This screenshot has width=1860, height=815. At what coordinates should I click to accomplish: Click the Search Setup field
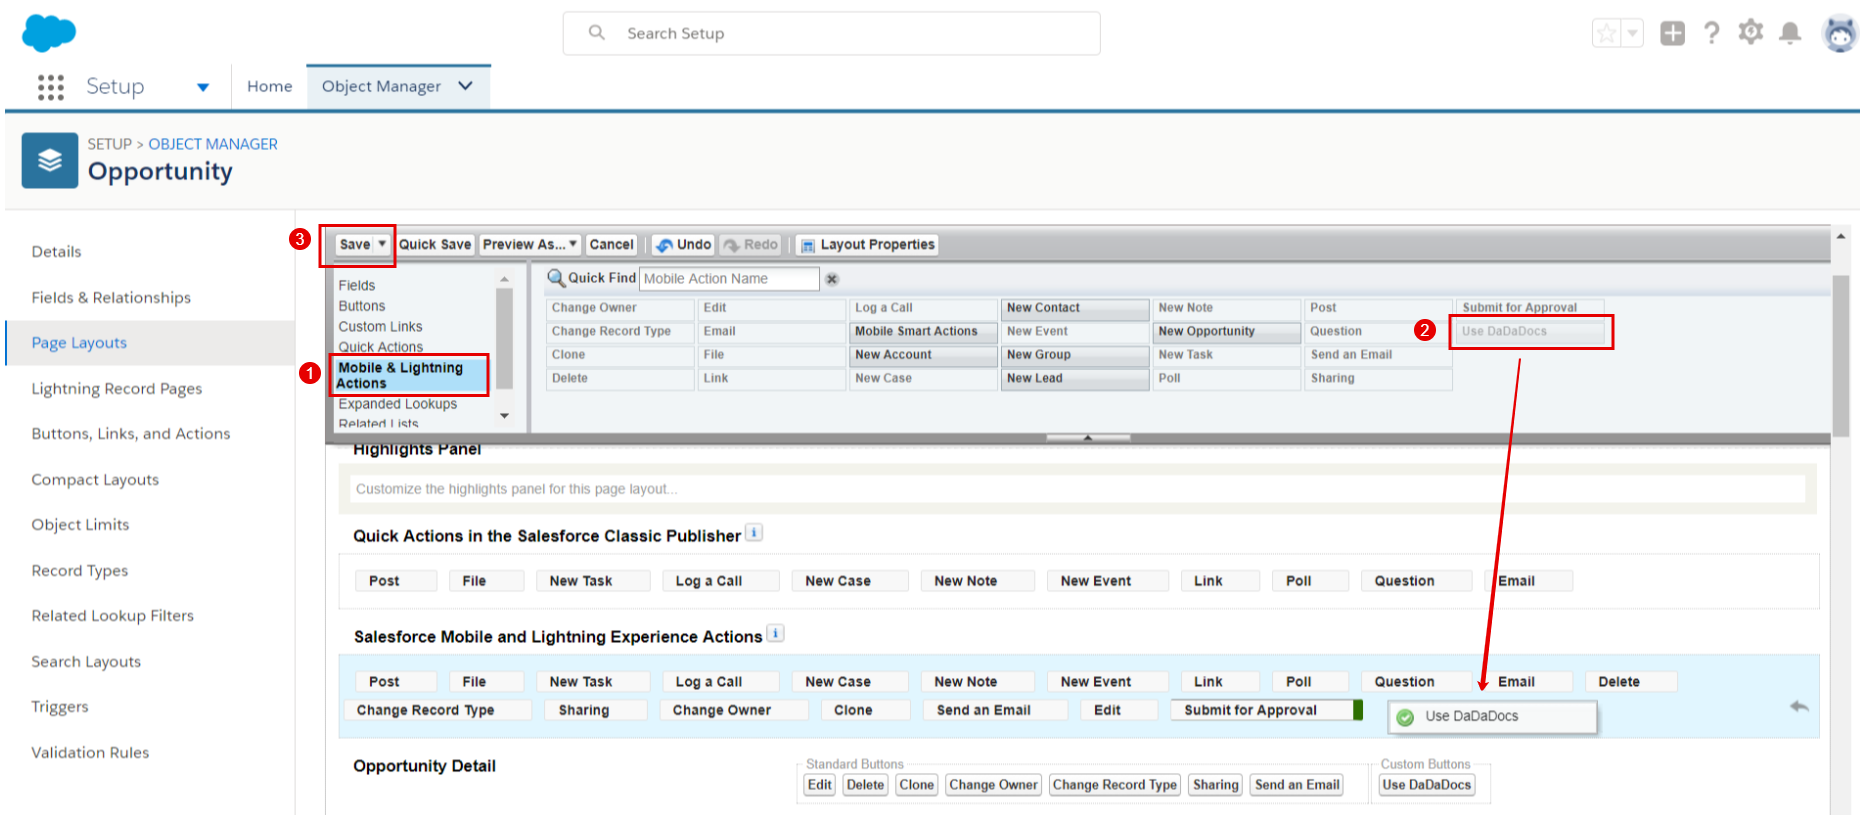coord(832,33)
